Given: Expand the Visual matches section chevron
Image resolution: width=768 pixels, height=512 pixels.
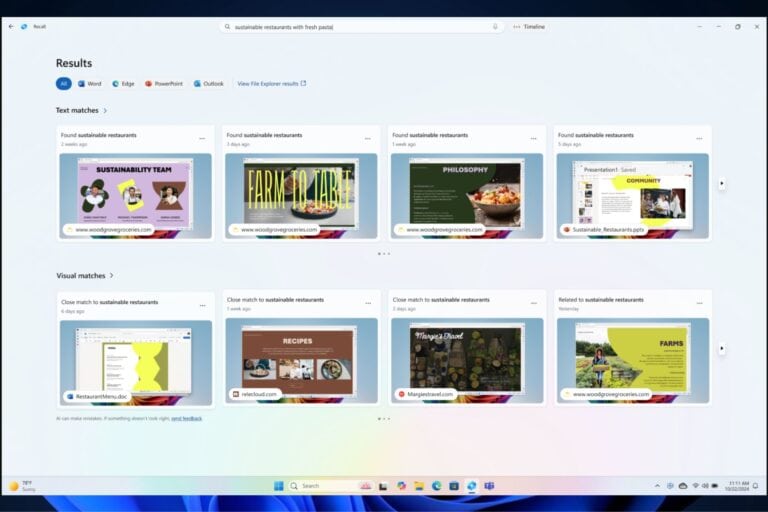Looking at the screenshot, I should tap(112, 275).
